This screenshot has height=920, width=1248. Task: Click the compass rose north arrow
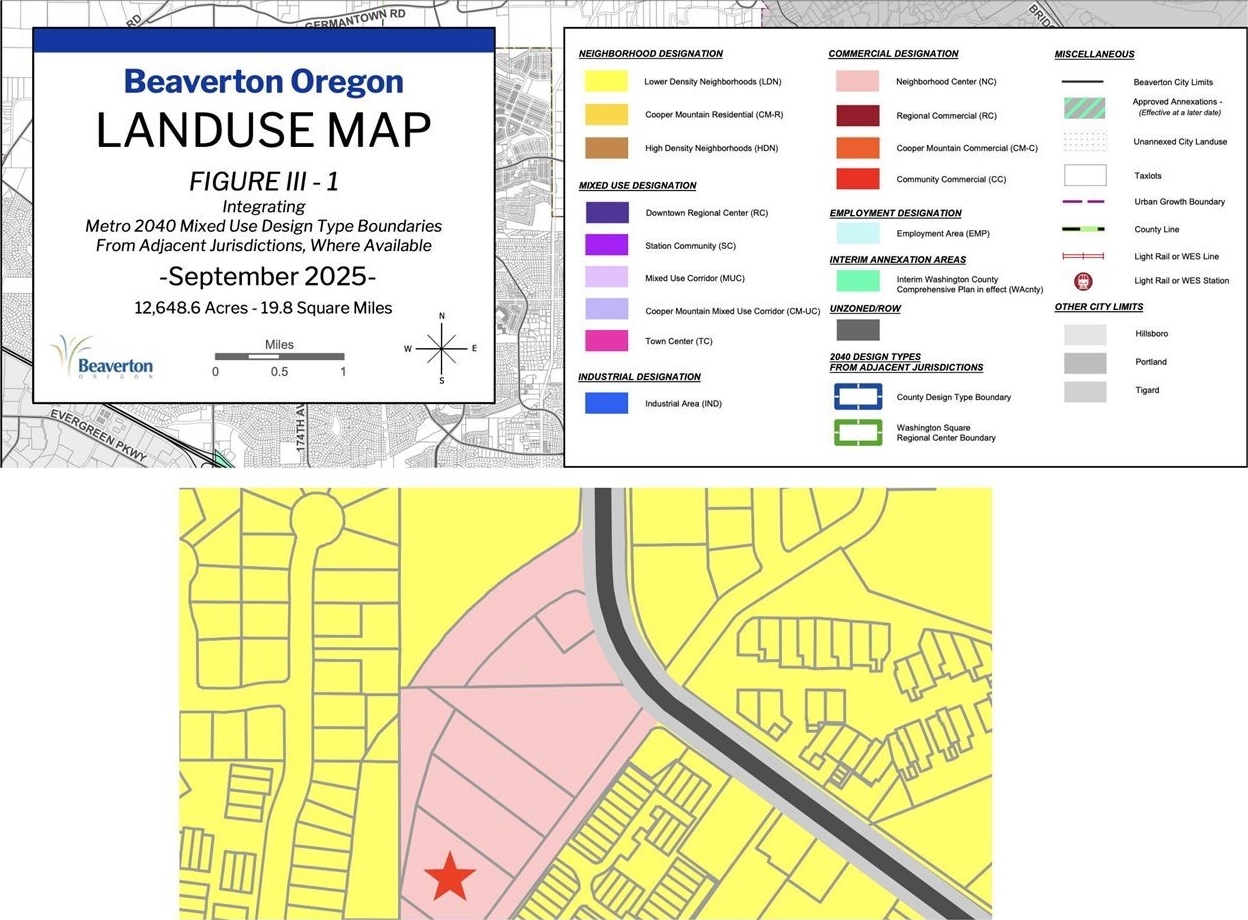click(441, 349)
